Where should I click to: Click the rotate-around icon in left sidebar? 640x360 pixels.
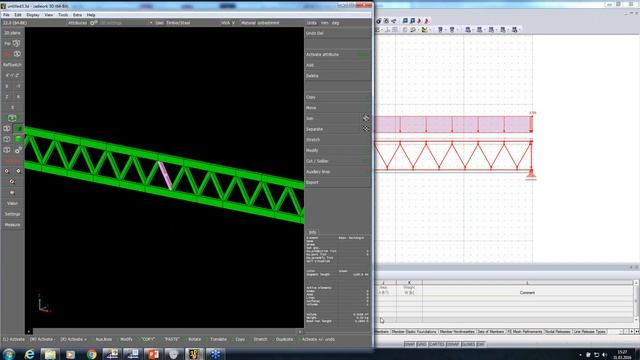point(12,182)
